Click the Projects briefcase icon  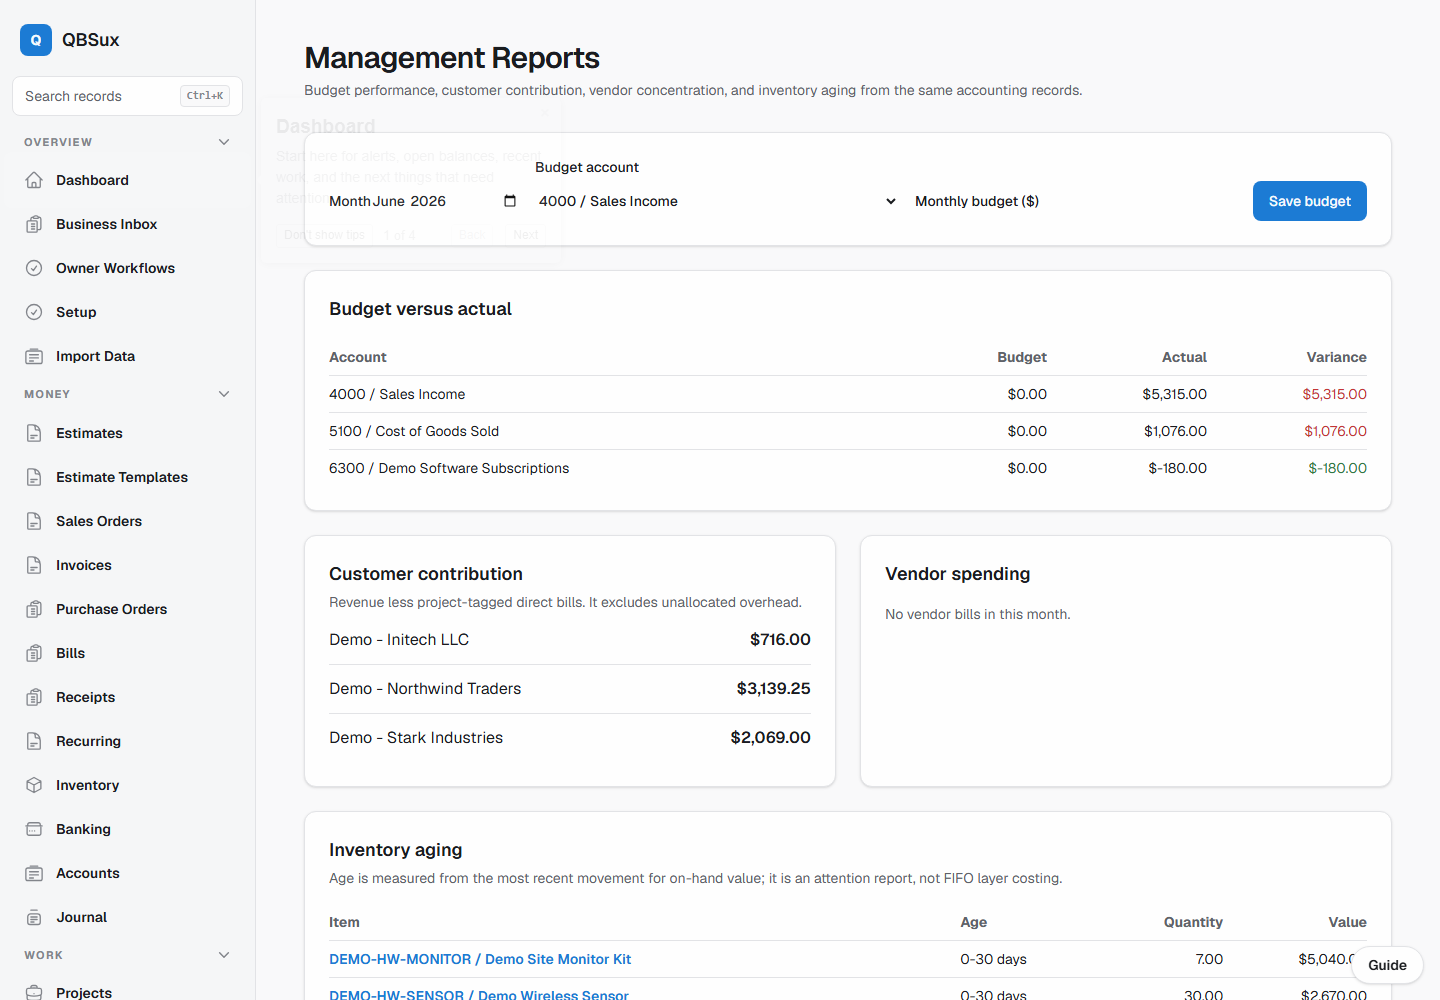click(x=34, y=992)
